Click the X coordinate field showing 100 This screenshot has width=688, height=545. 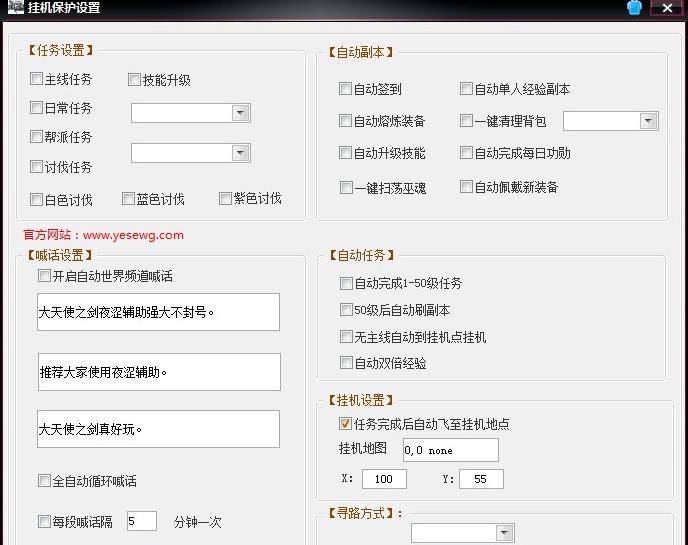coord(383,479)
